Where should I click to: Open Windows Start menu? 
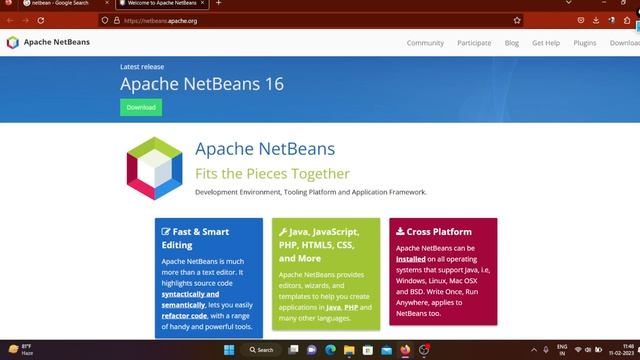click(x=229, y=350)
